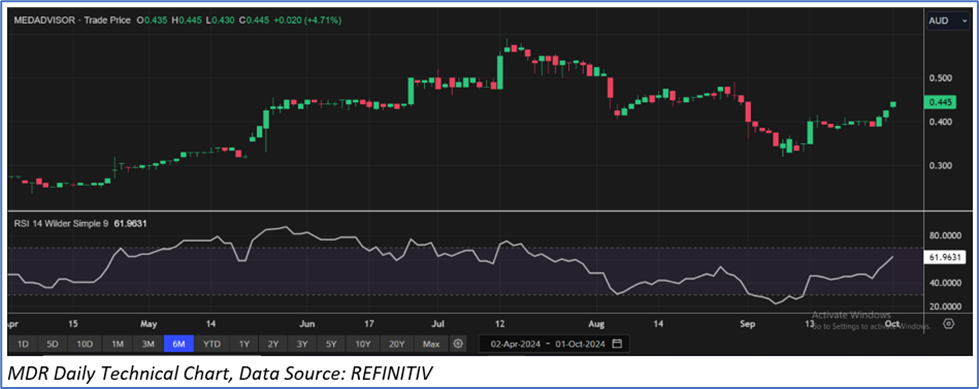Open the calendar date picker icon
979x389 pixels.
point(617,343)
